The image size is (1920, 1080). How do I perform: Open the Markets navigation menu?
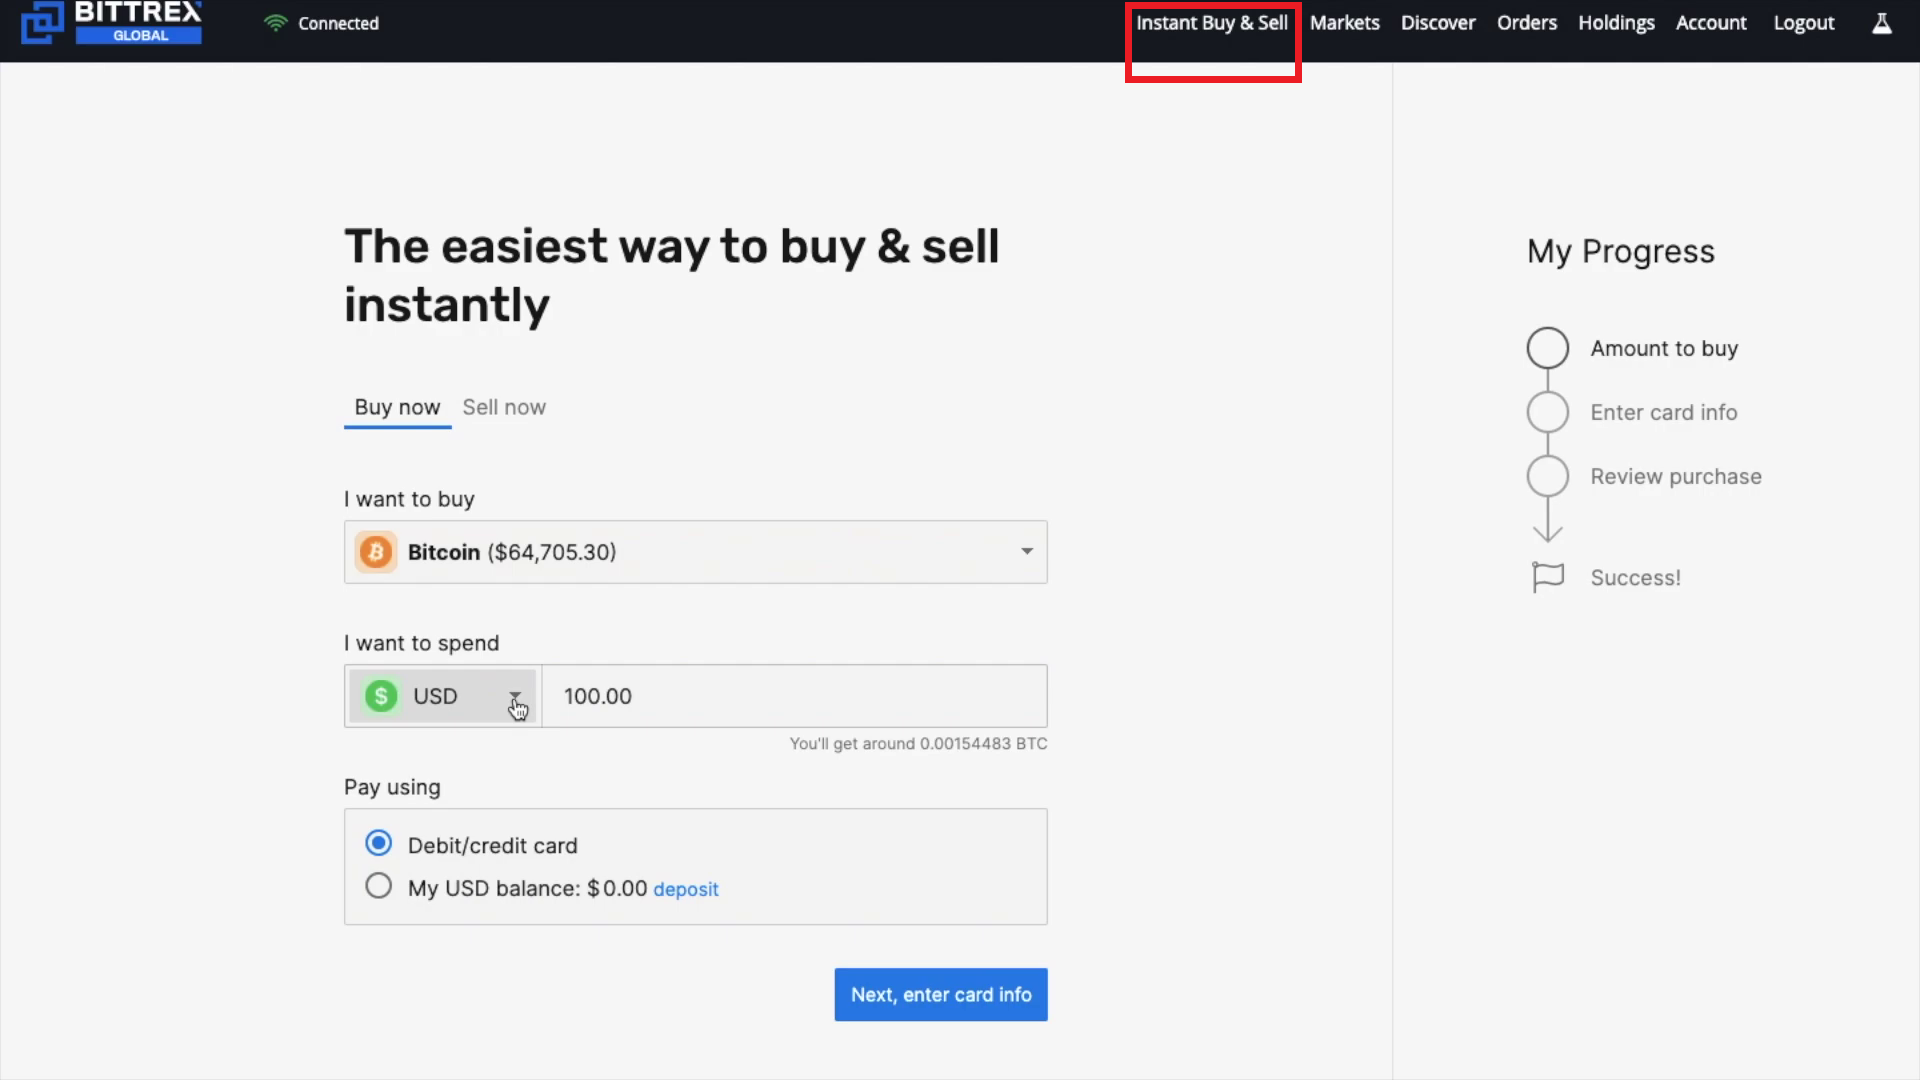tap(1344, 22)
